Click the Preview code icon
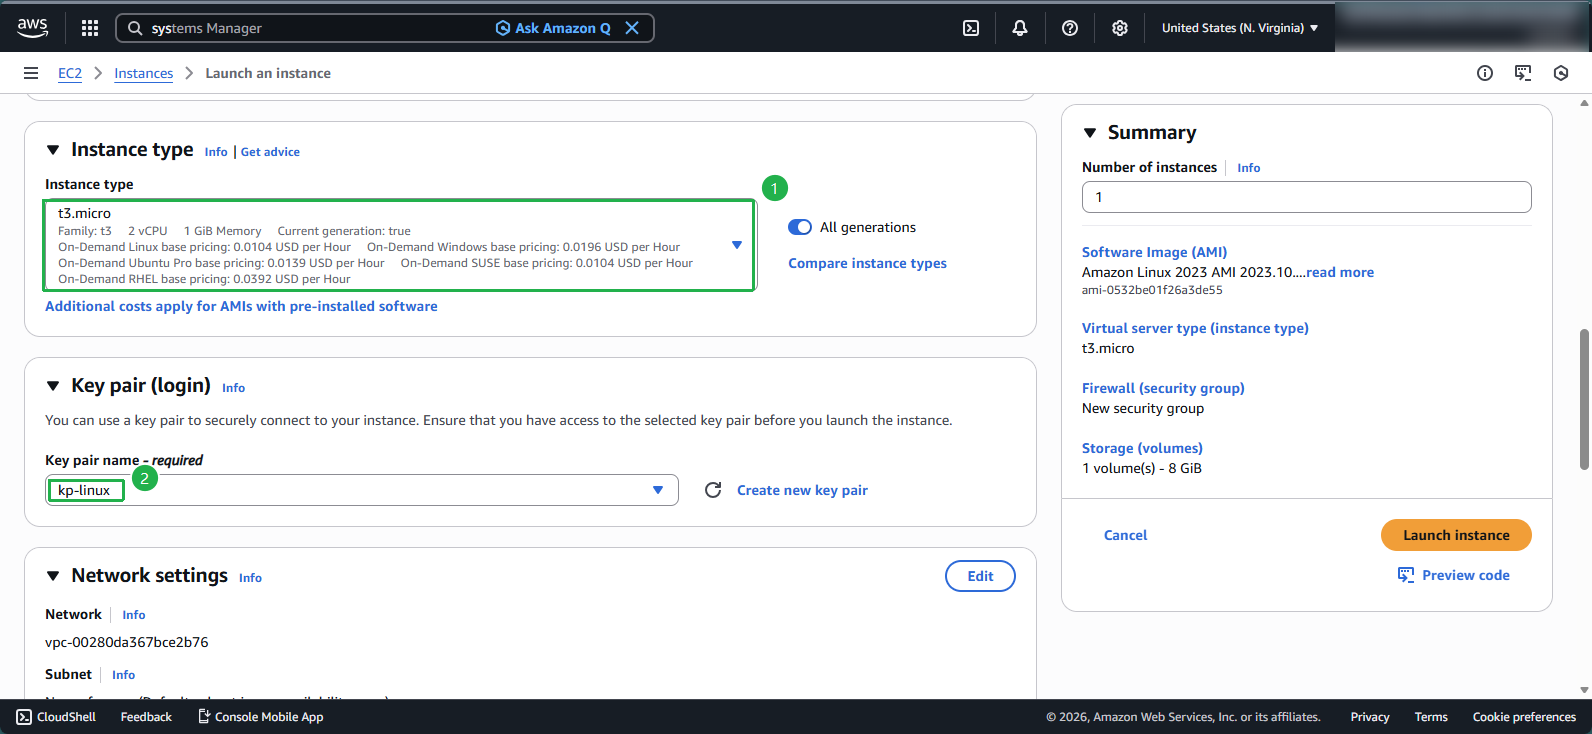Image resolution: width=1592 pixels, height=734 pixels. [1406, 575]
